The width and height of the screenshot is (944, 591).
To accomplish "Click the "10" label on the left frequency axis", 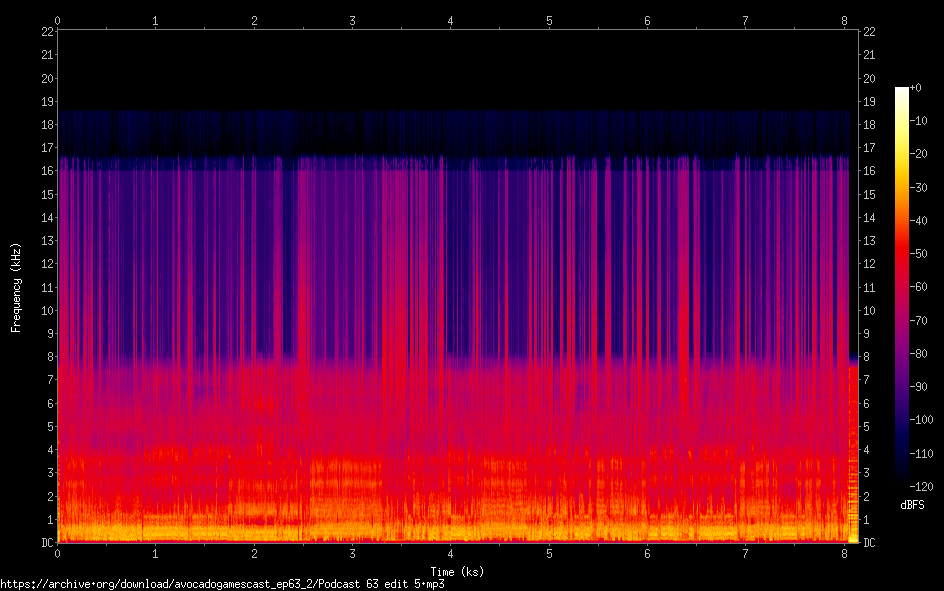I will coord(48,311).
